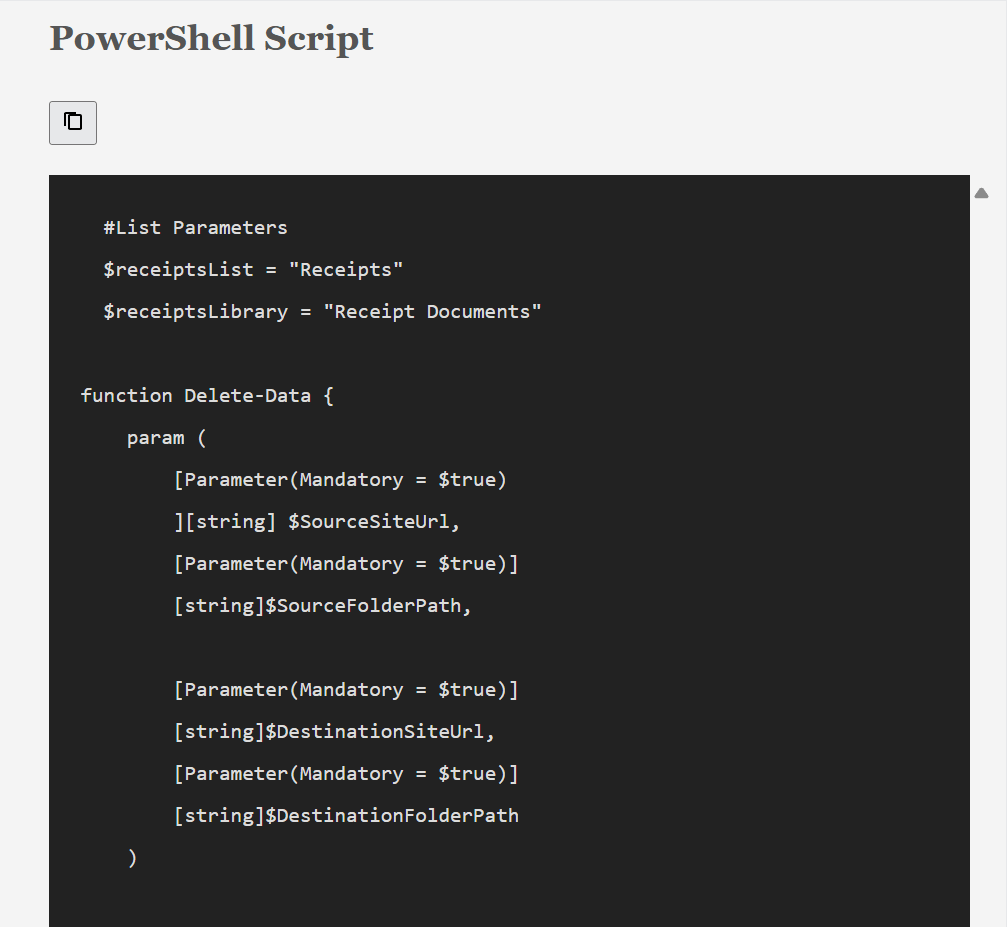Click the scroll up arrow of code block
Image resolution: width=1007 pixels, height=927 pixels.
[x=981, y=193]
